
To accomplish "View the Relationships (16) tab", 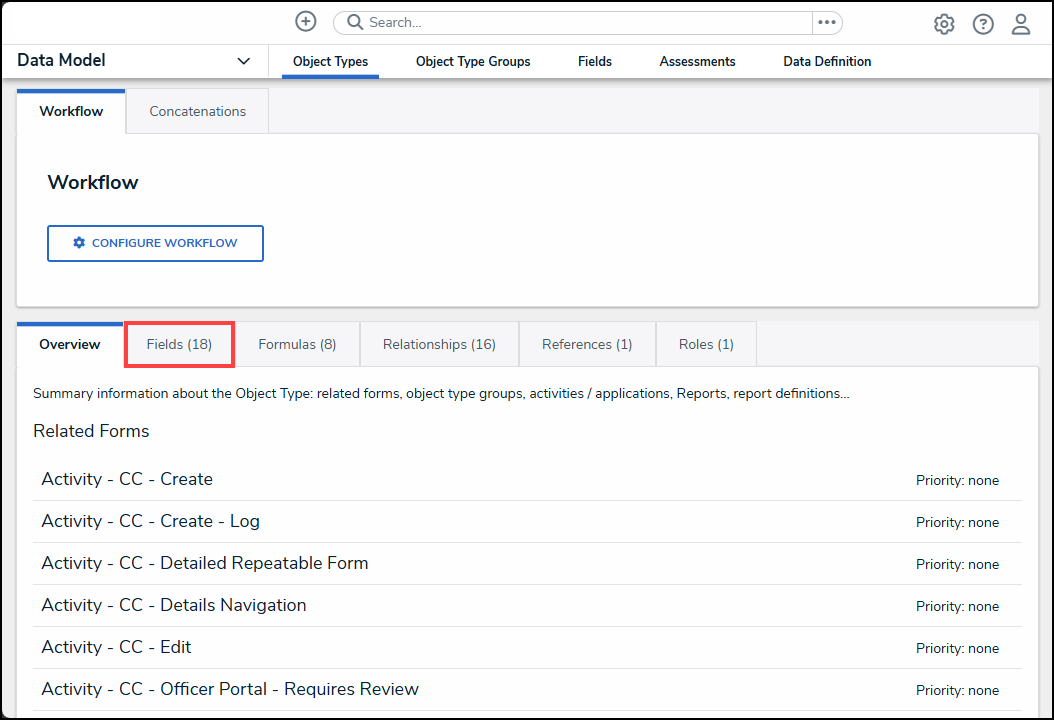I will click(x=439, y=344).
